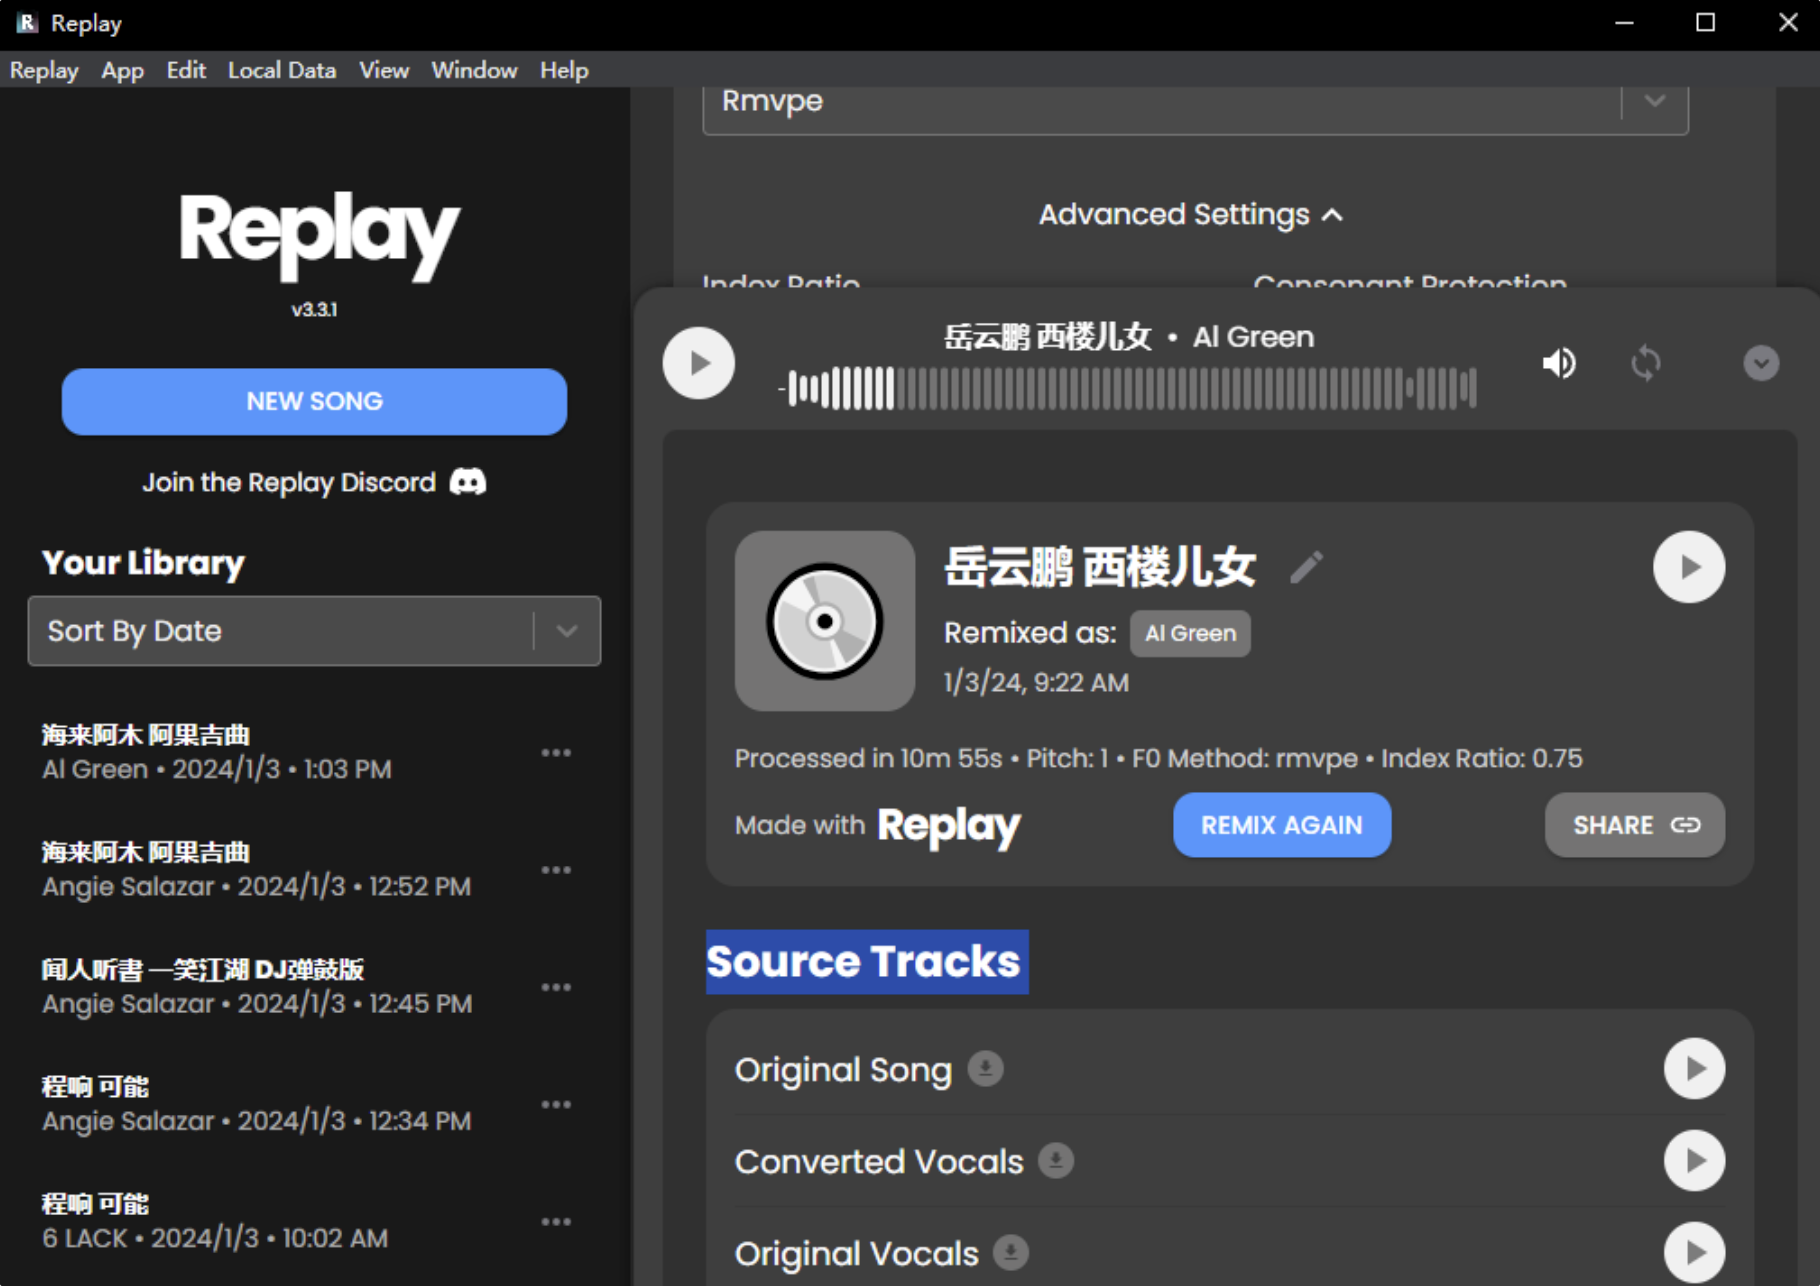Open Discord via the Discord icon
This screenshot has height=1286, width=1820.
tap(468, 482)
